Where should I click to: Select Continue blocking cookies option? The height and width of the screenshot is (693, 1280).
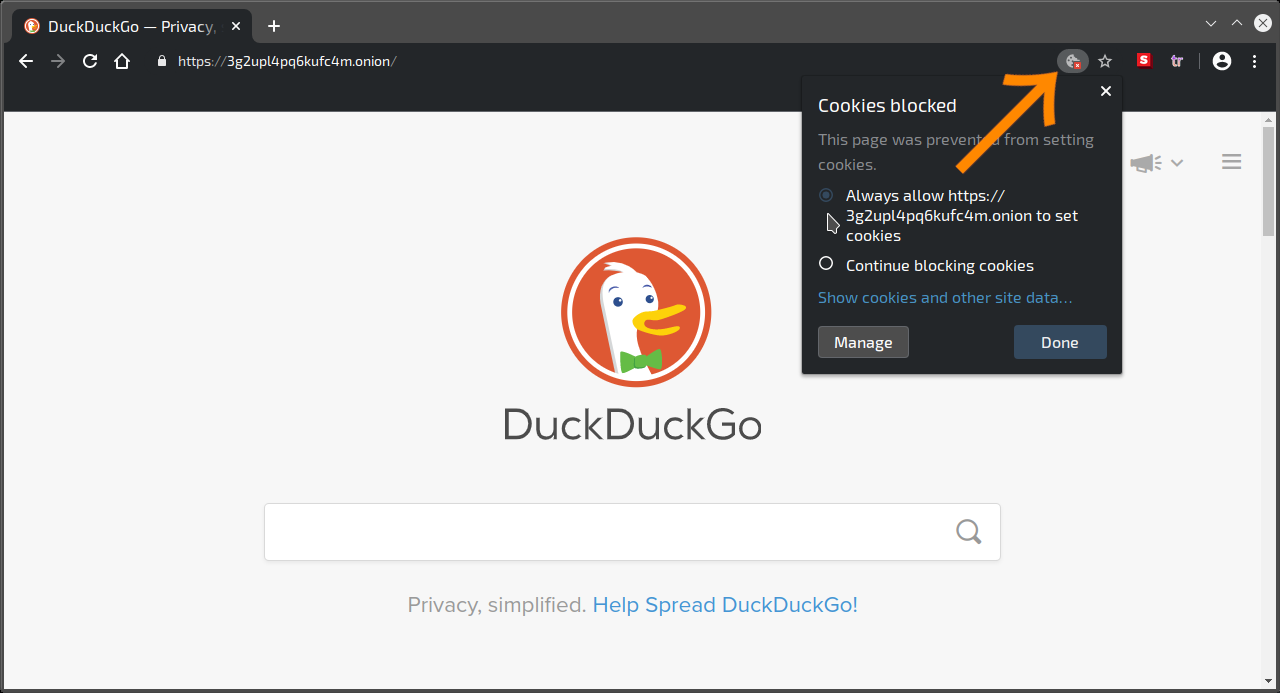(826, 264)
